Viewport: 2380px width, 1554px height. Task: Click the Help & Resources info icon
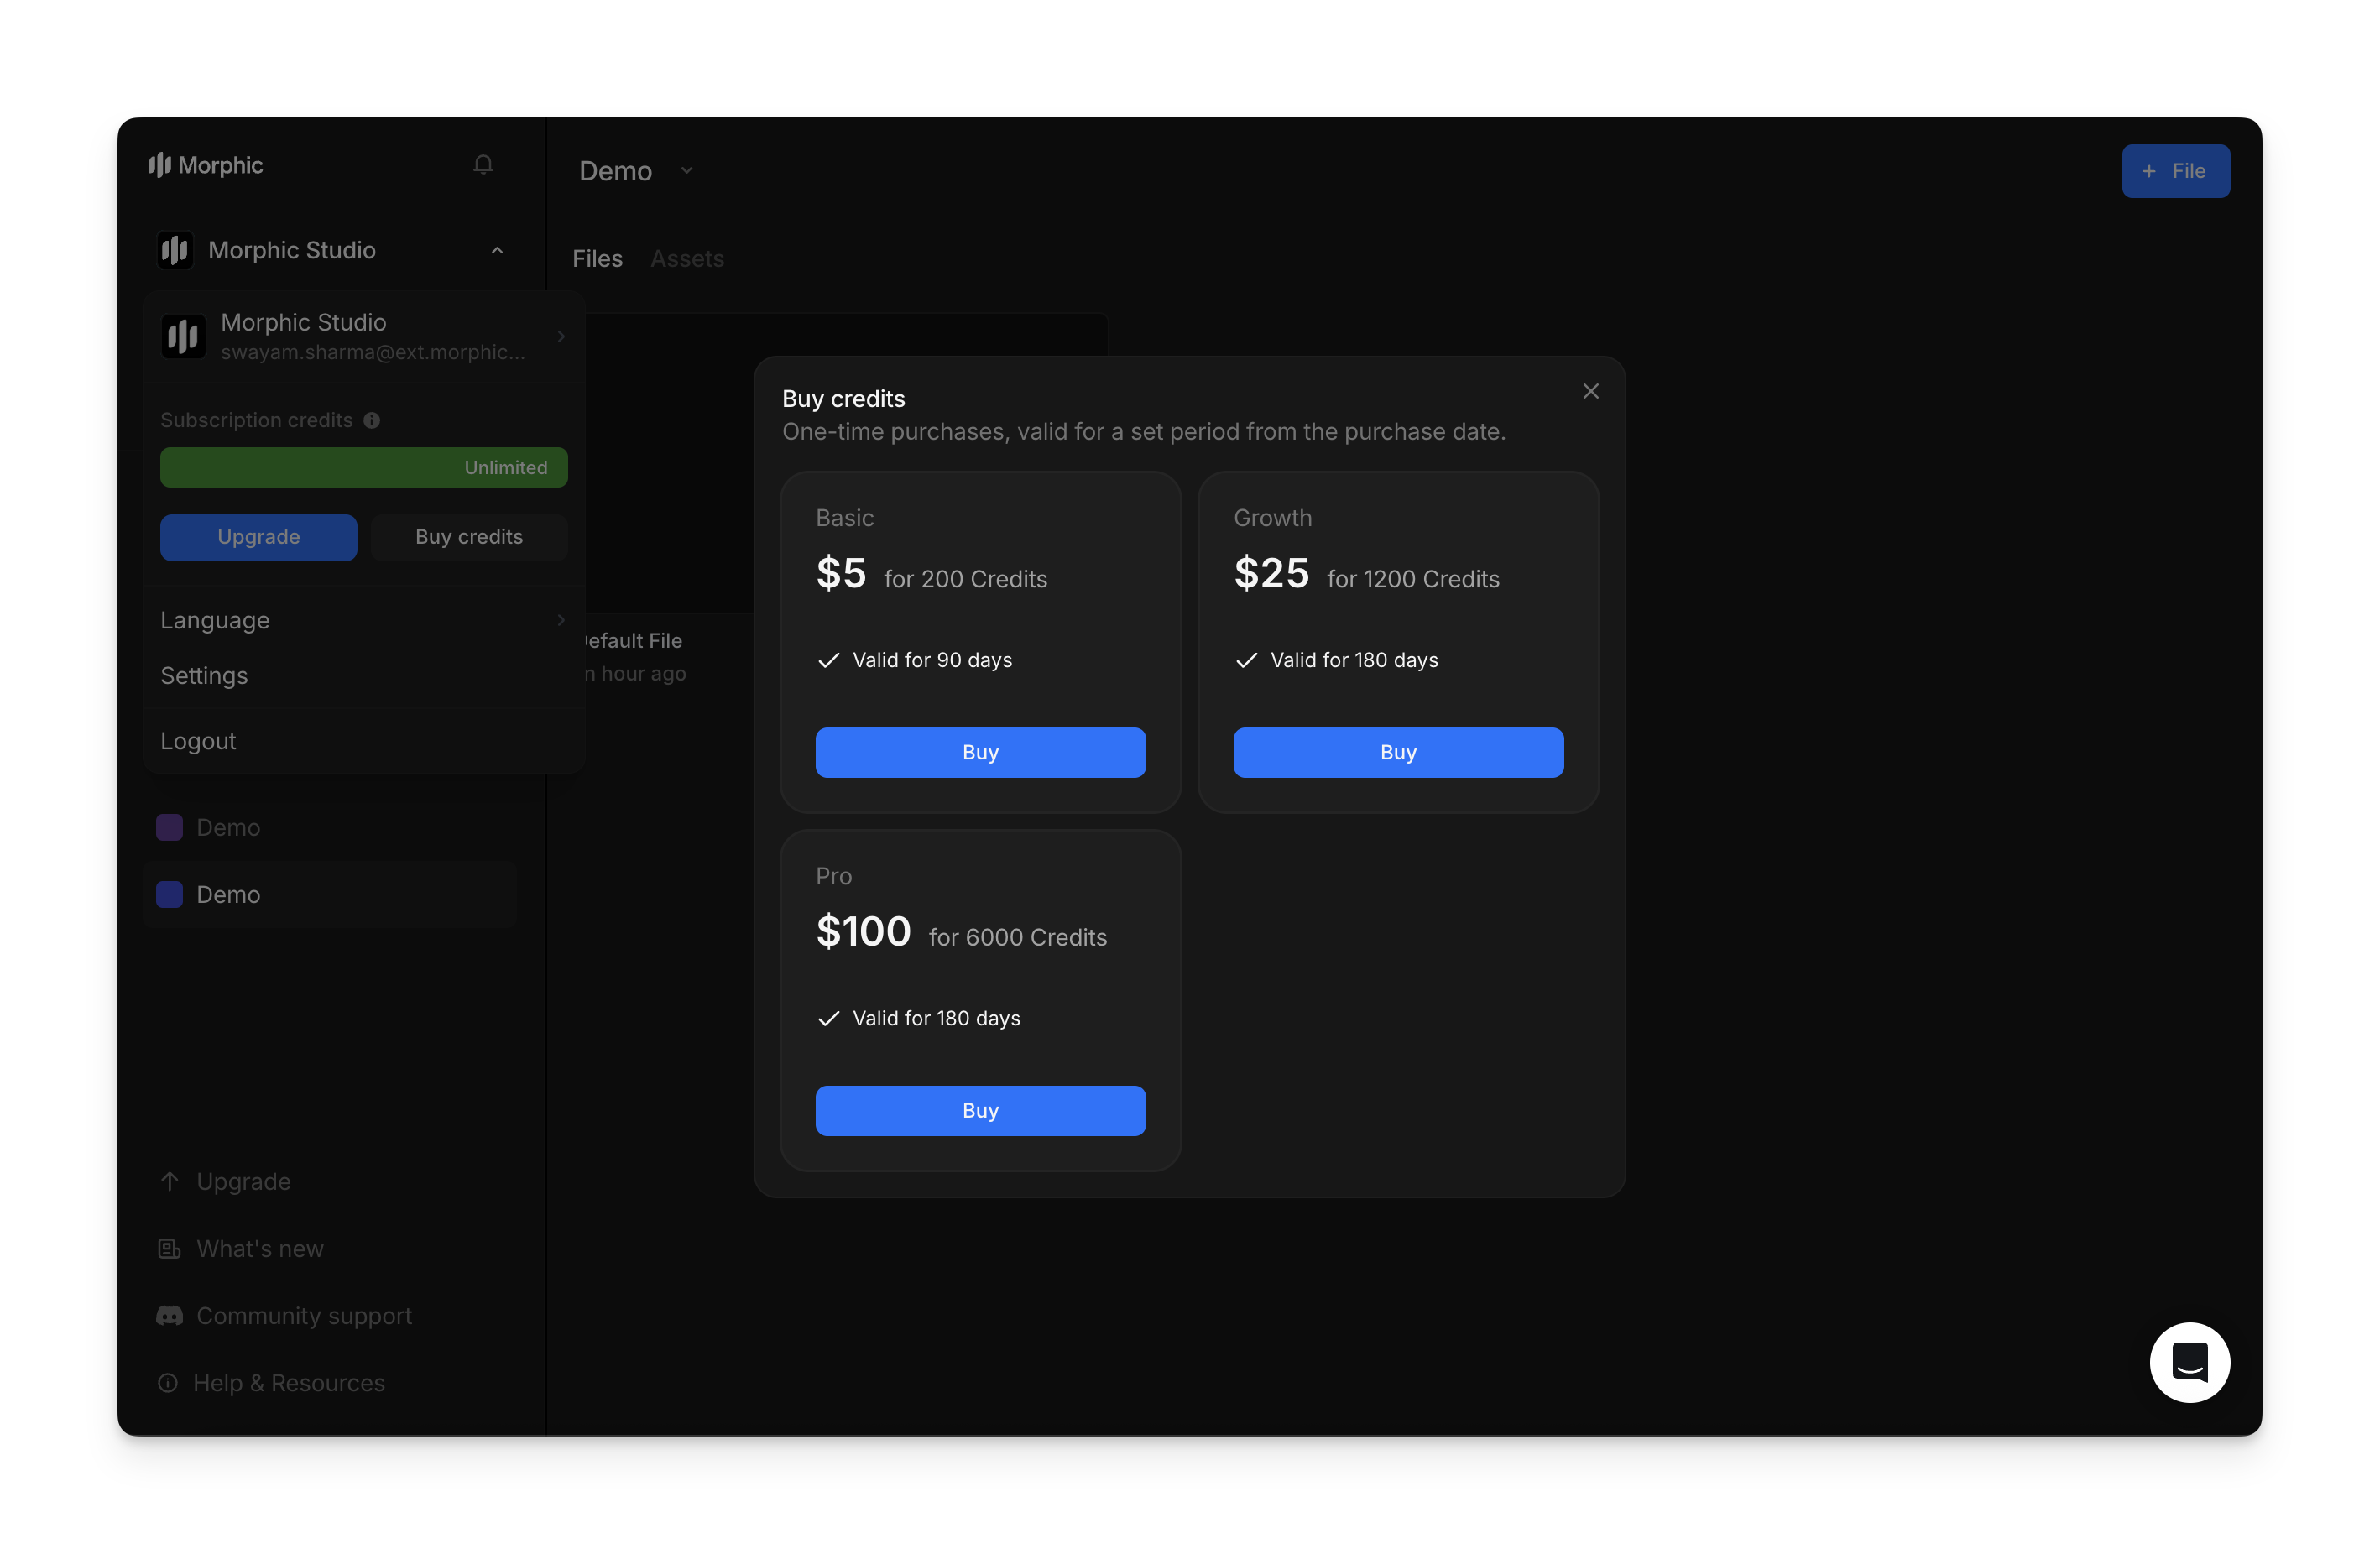coord(169,1382)
